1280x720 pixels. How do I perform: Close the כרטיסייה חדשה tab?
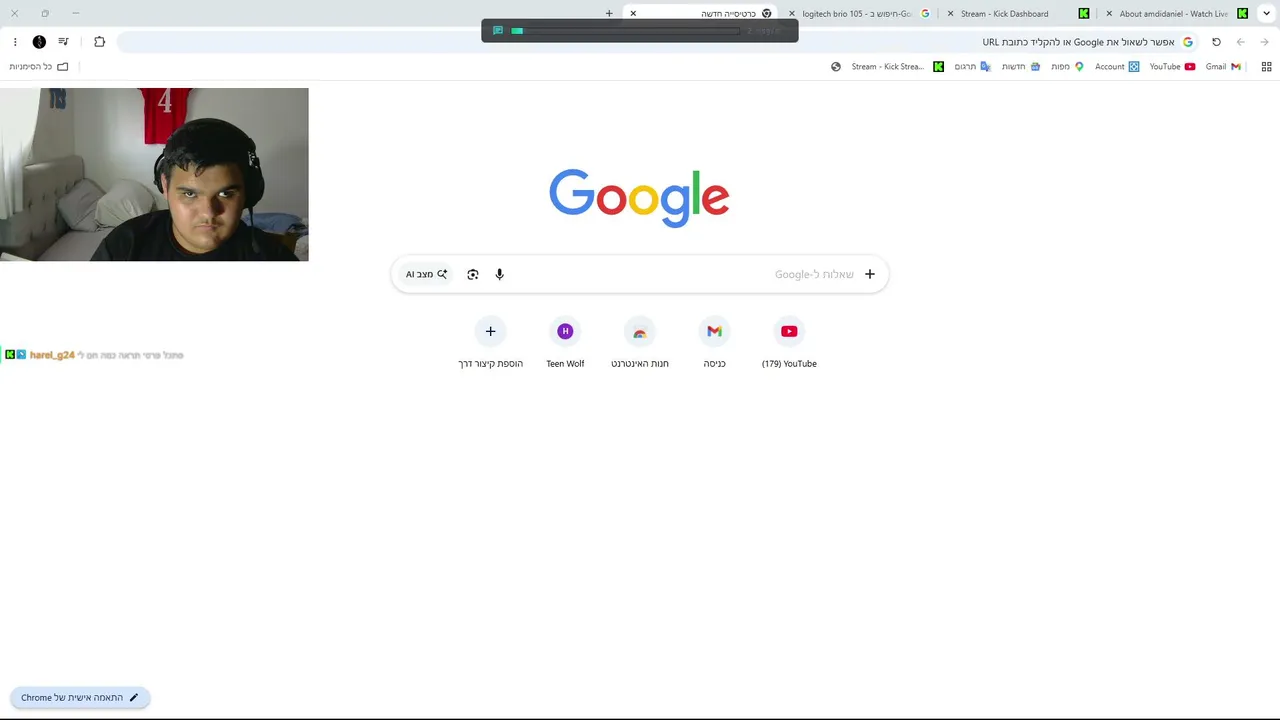(x=633, y=14)
